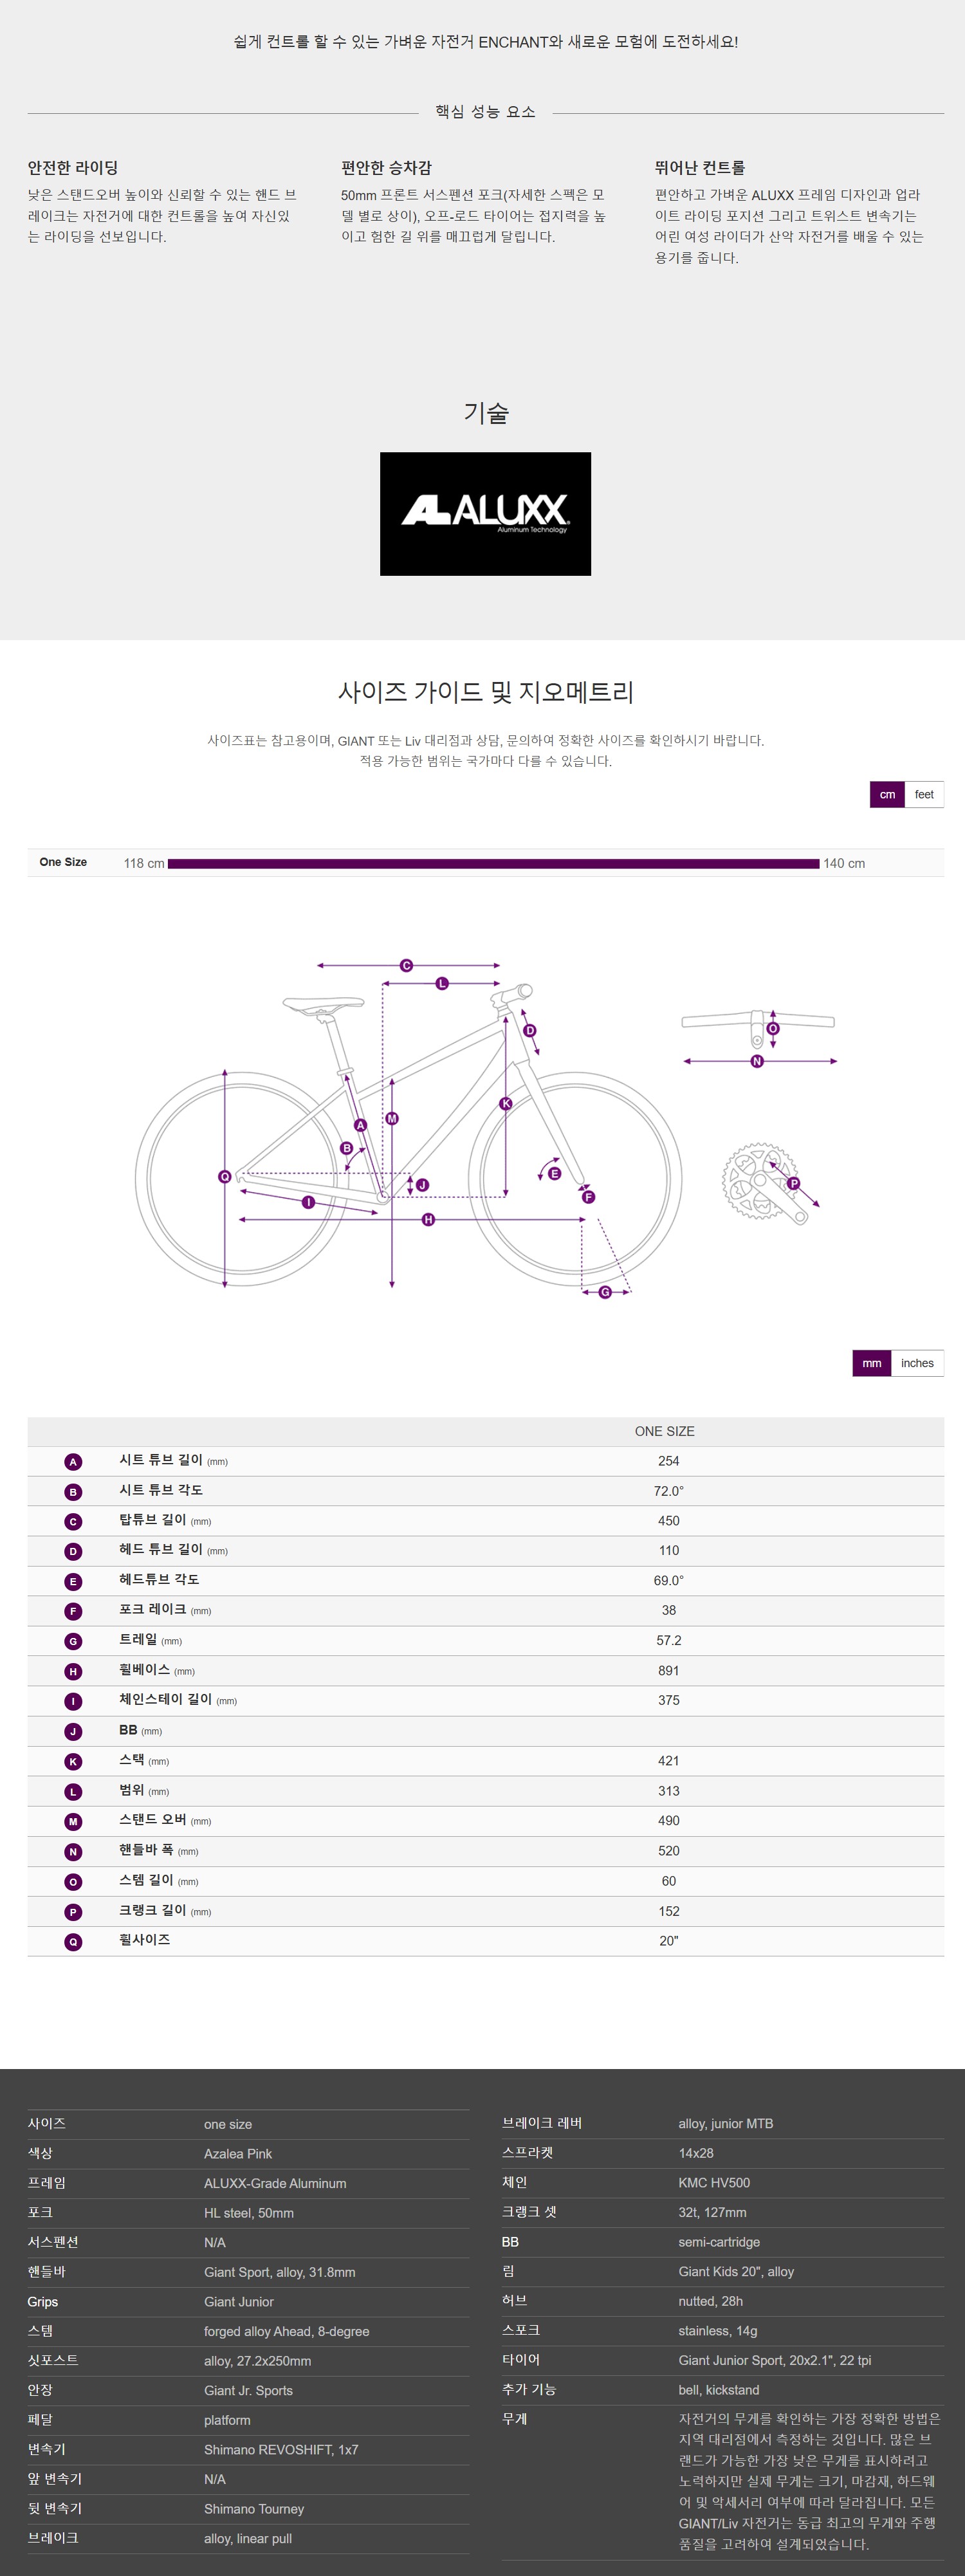This screenshot has height=2576, width=965.
Task: Click the ALUXX Aluminum Technology logo
Action: click(485, 514)
